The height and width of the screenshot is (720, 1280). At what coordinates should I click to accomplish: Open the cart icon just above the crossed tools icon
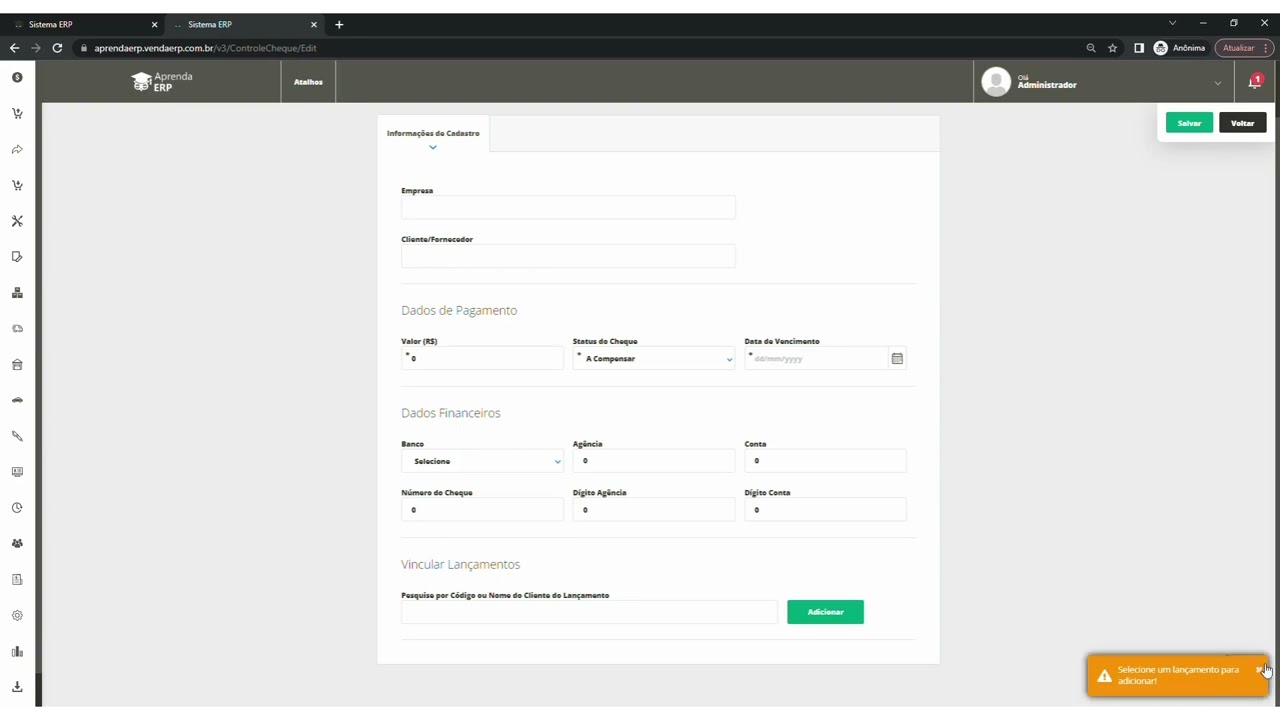click(17, 185)
